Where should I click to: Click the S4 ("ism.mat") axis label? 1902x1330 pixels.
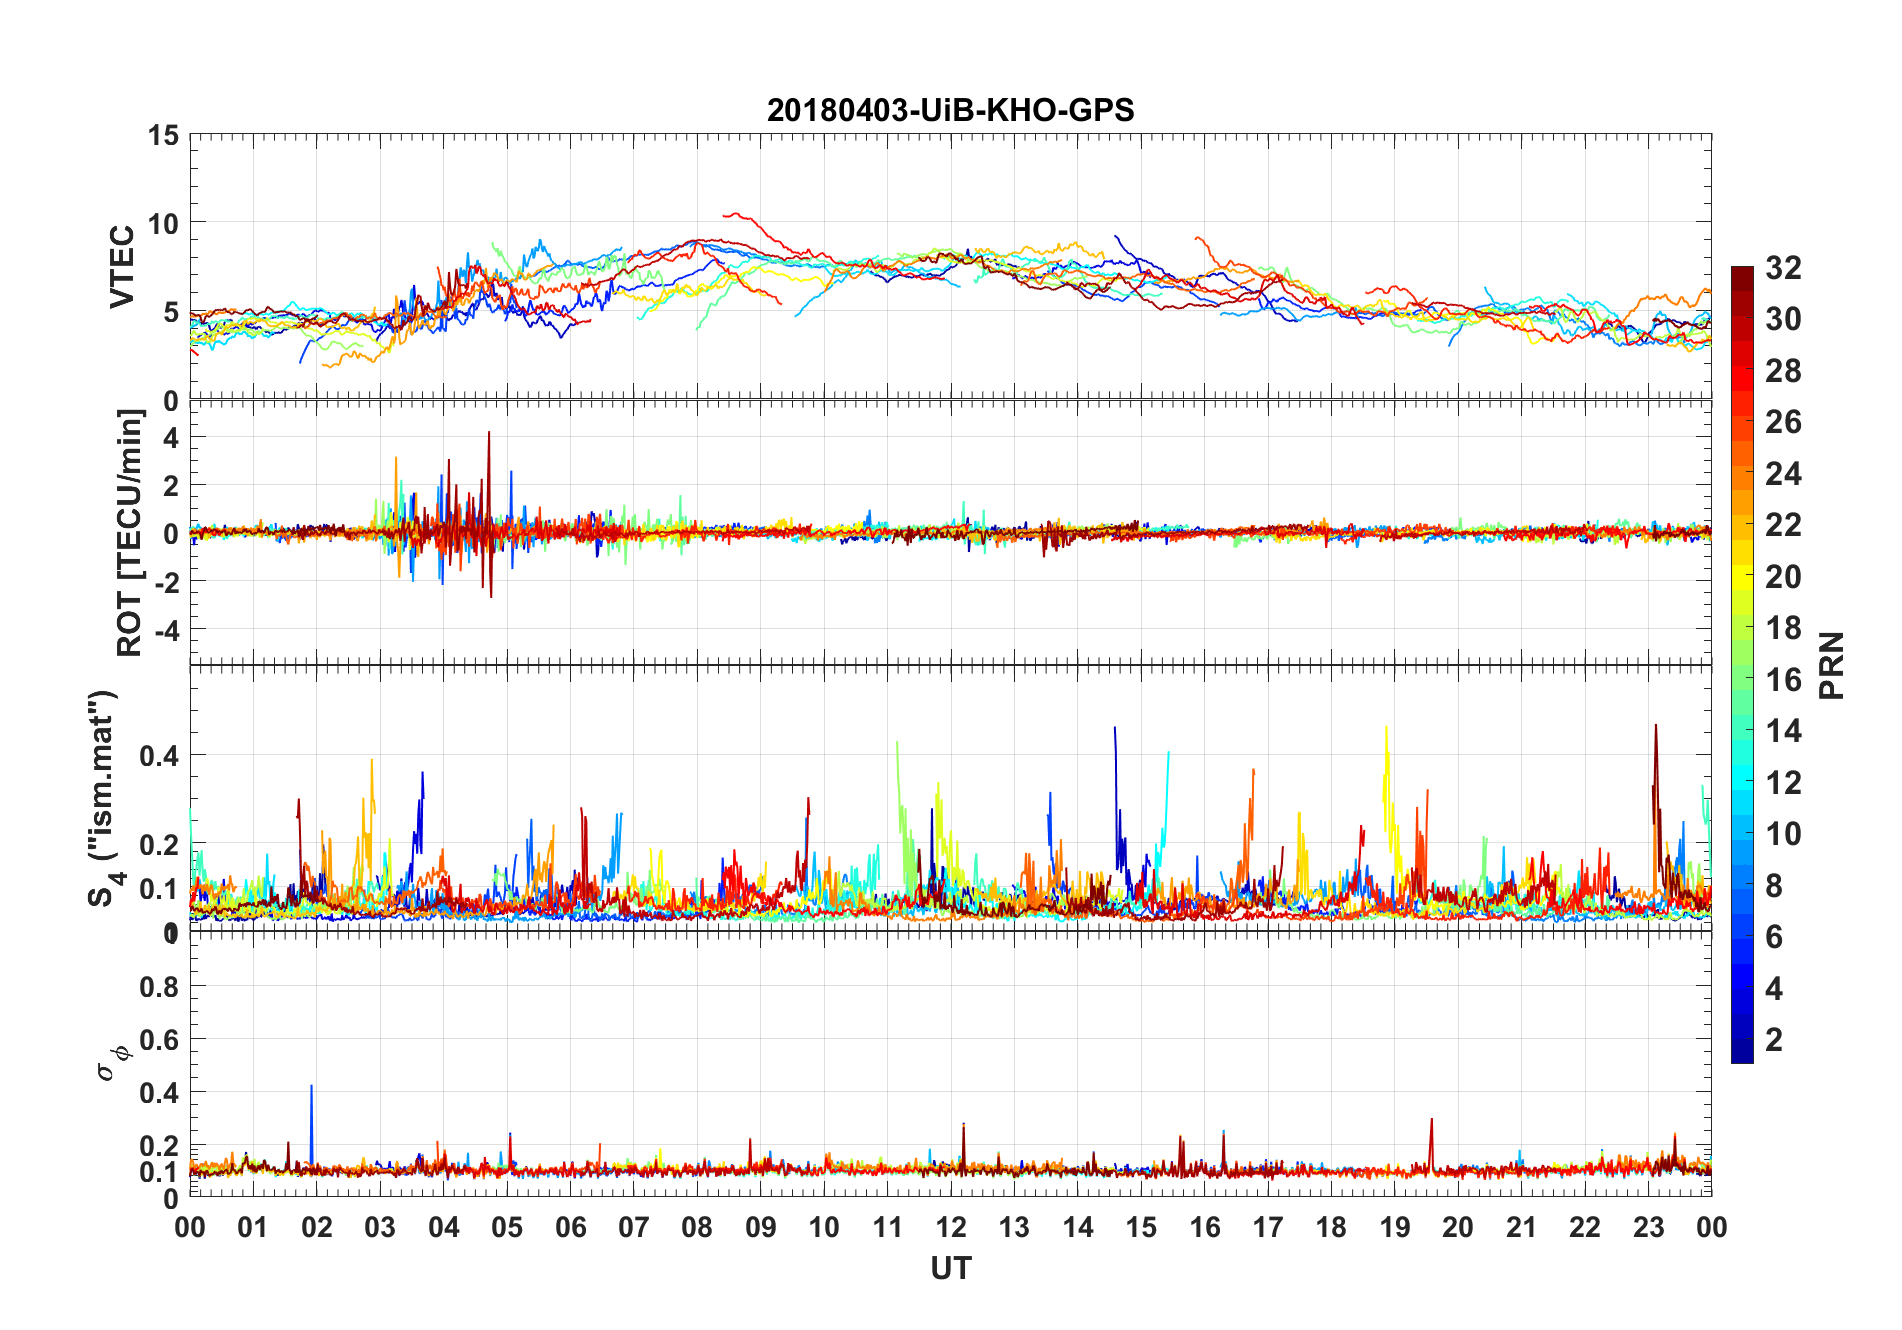click(x=104, y=798)
